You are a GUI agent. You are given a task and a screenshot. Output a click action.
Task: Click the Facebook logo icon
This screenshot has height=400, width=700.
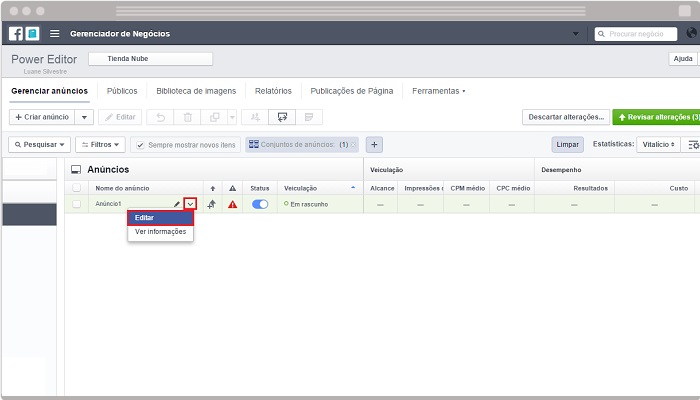tap(16, 34)
